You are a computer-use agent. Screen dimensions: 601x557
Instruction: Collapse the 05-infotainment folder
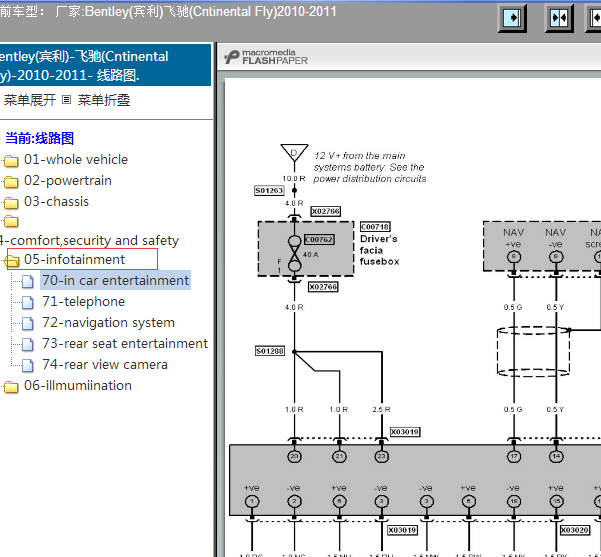click(74, 260)
